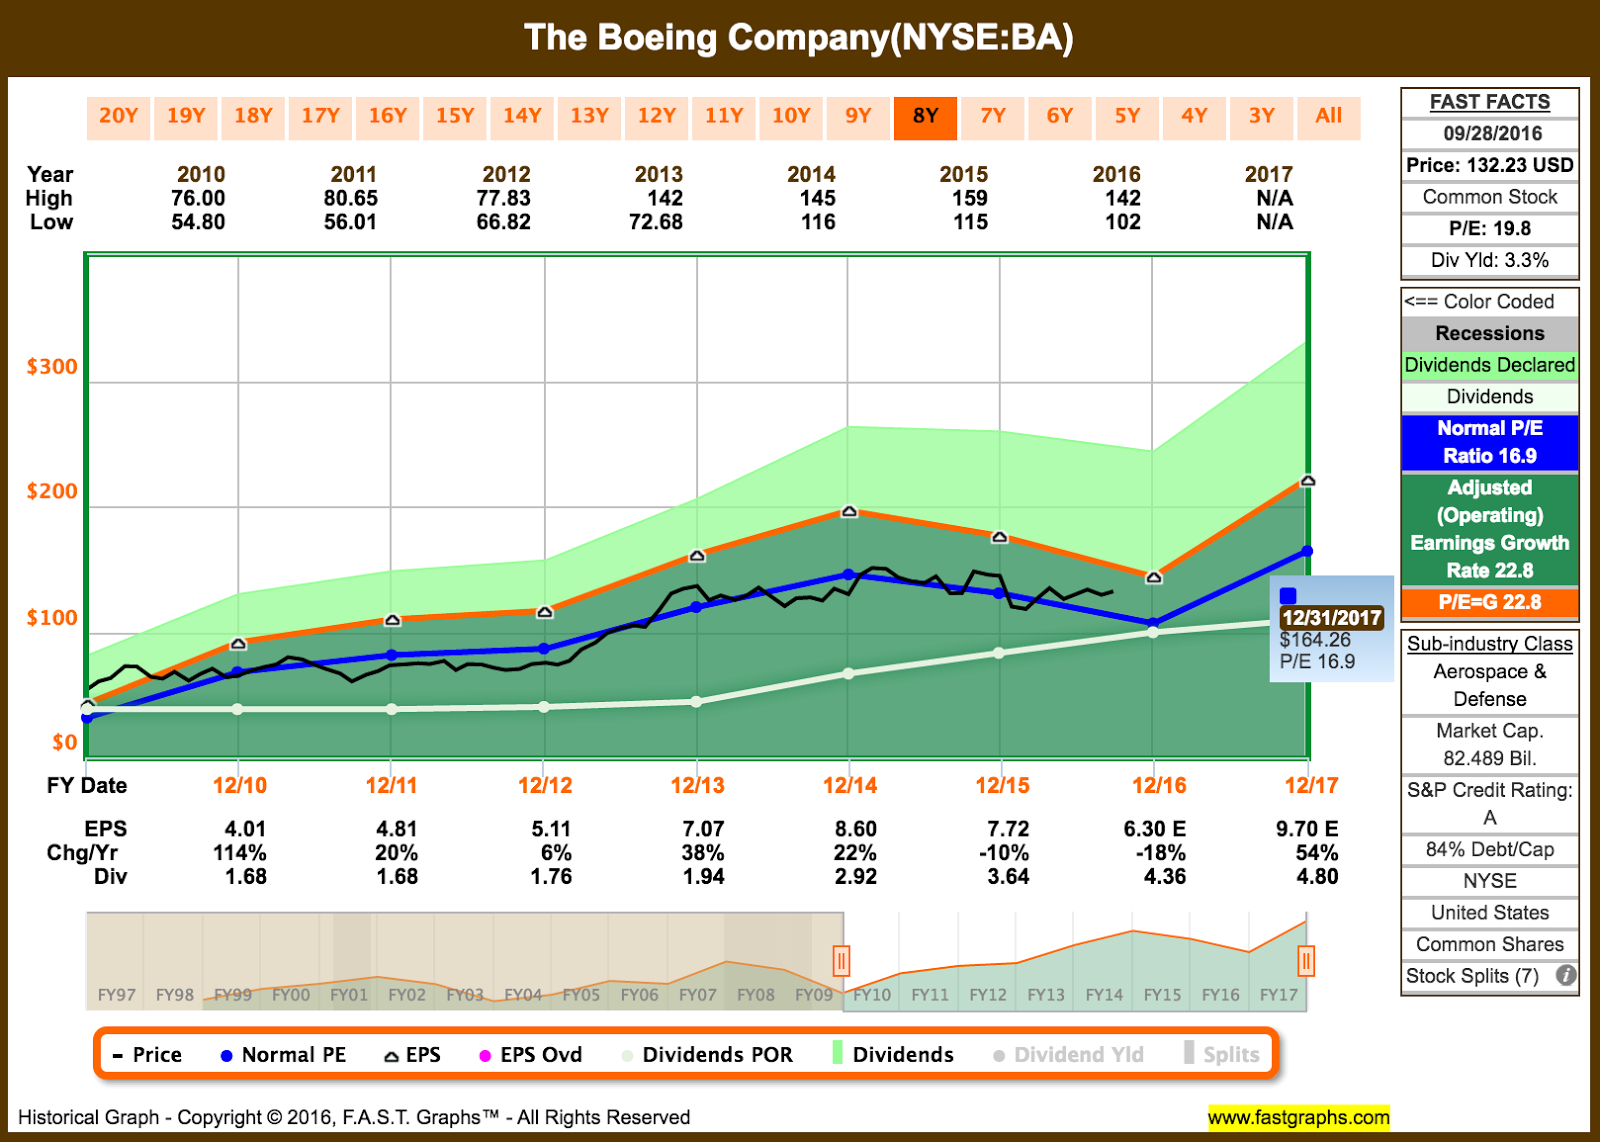Click the Normal P/E Ratio 16.9 box
Screen dimensions: 1600x1142
(x=1490, y=442)
